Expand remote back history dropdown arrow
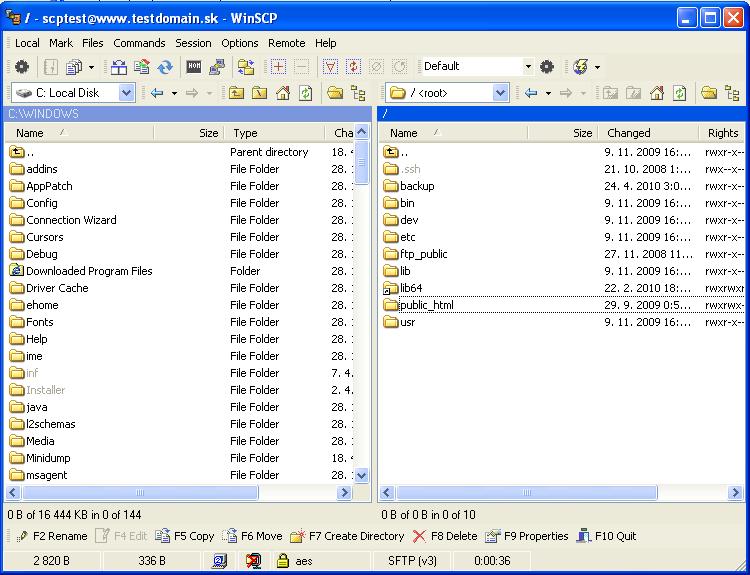This screenshot has height=575, width=750. 549,93
